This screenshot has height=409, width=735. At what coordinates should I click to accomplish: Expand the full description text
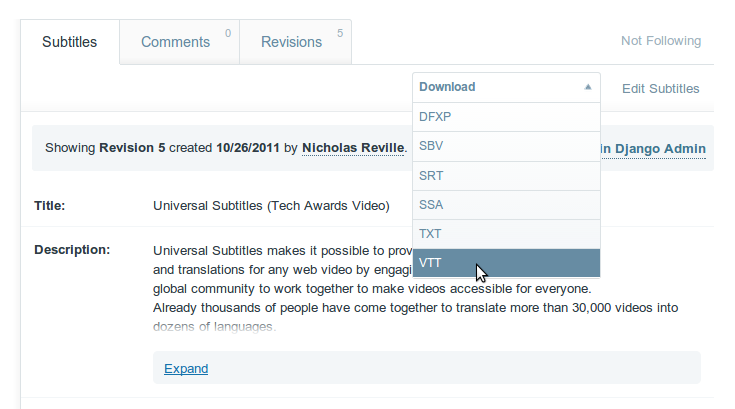click(186, 368)
